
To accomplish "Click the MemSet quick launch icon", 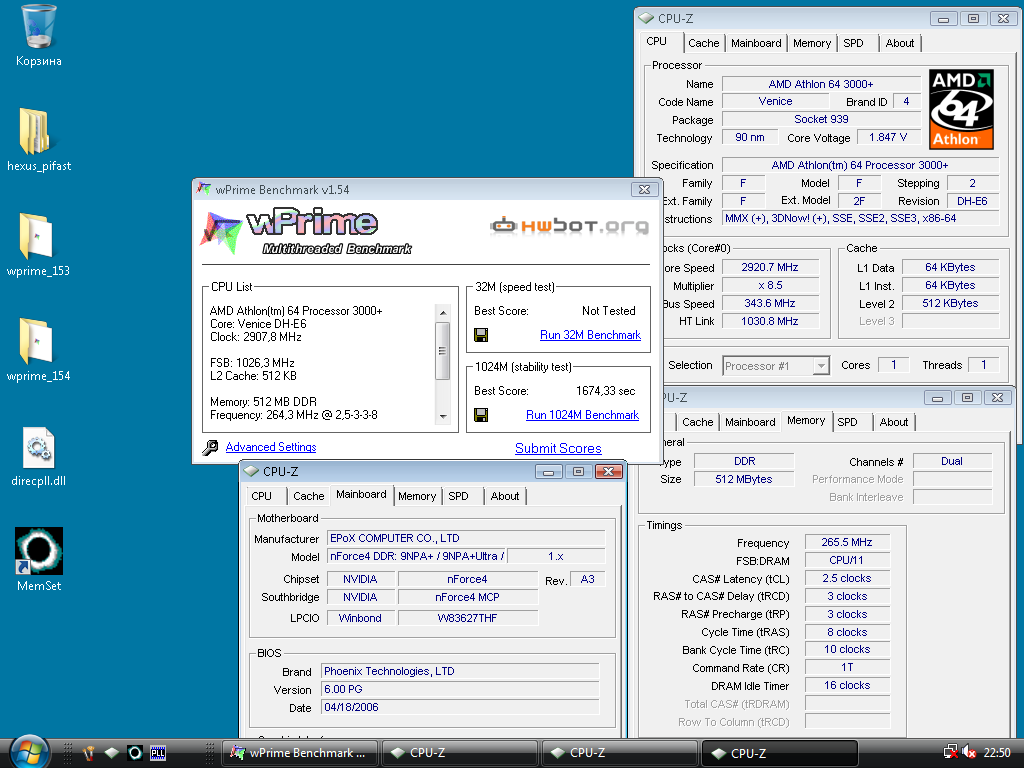I will (135, 753).
